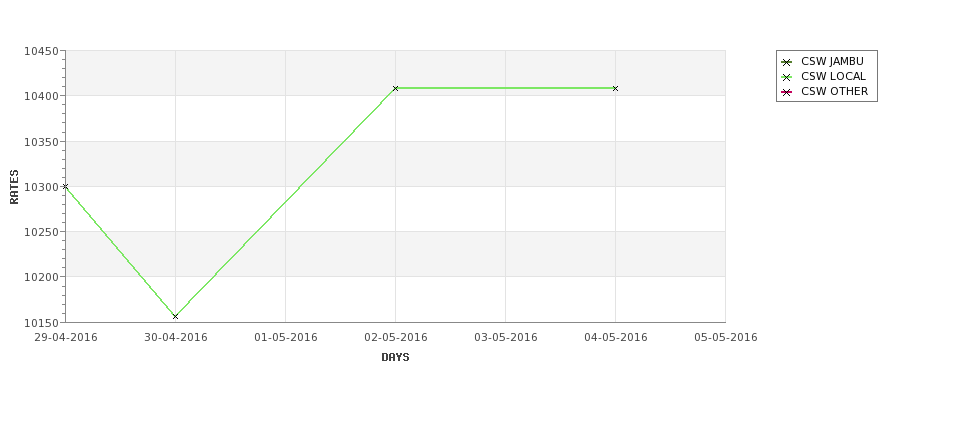Click the CSW OTHER legend label
This screenshot has height=429, width=975.
coord(834,91)
